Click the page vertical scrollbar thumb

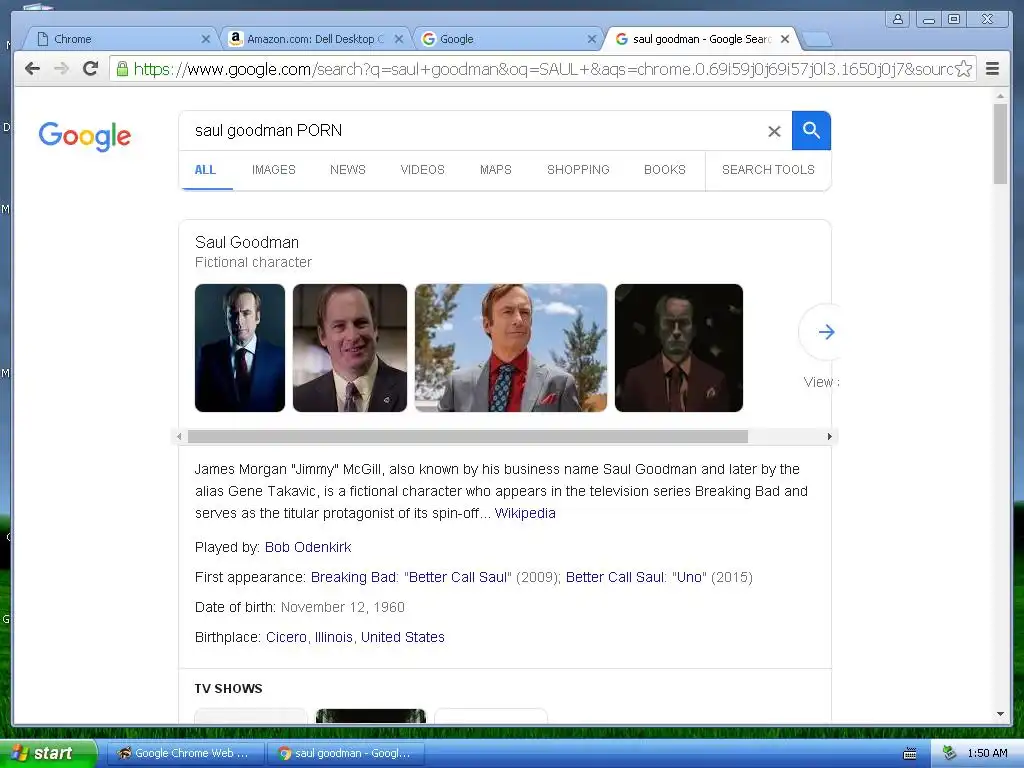[x=1000, y=144]
